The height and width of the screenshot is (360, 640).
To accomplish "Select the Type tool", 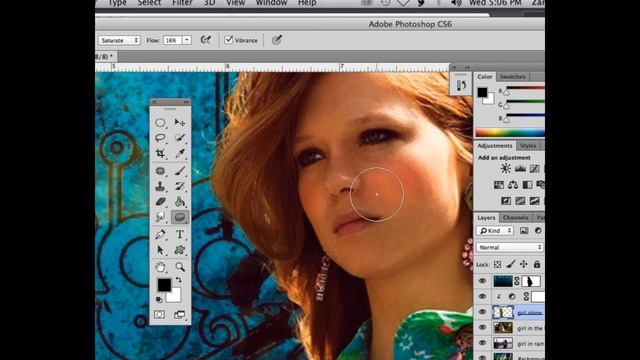I will click(180, 234).
